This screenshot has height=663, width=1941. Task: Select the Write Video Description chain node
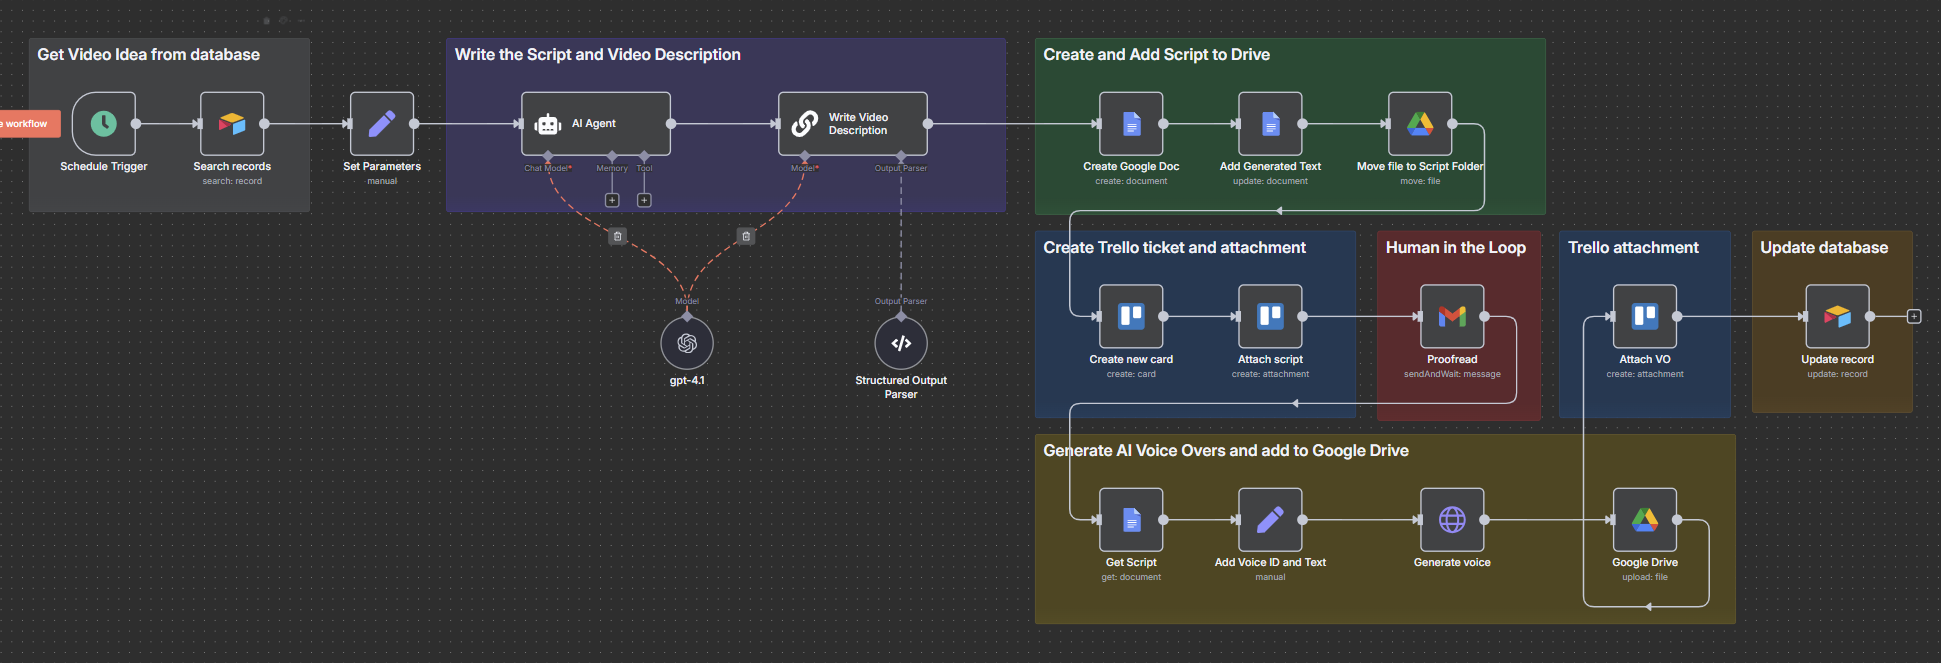[852, 124]
